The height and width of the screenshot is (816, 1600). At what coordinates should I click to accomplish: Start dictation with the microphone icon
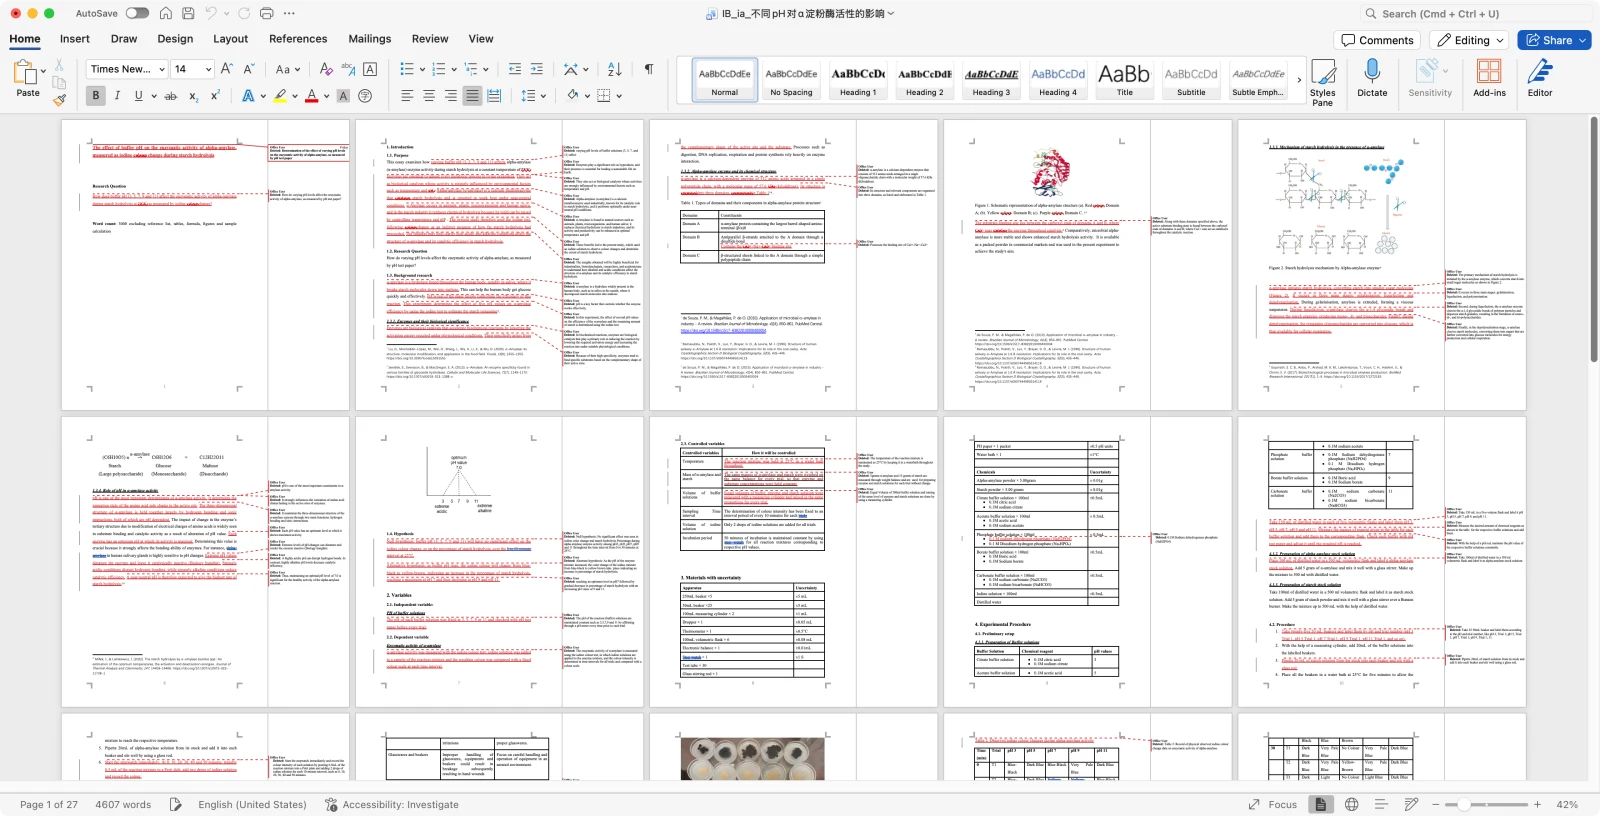(x=1372, y=78)
